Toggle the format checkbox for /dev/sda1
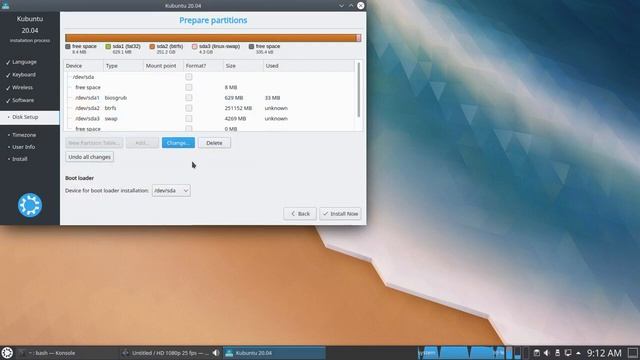The height and width of the screenshot is (360, 640). tap(189, 98)
